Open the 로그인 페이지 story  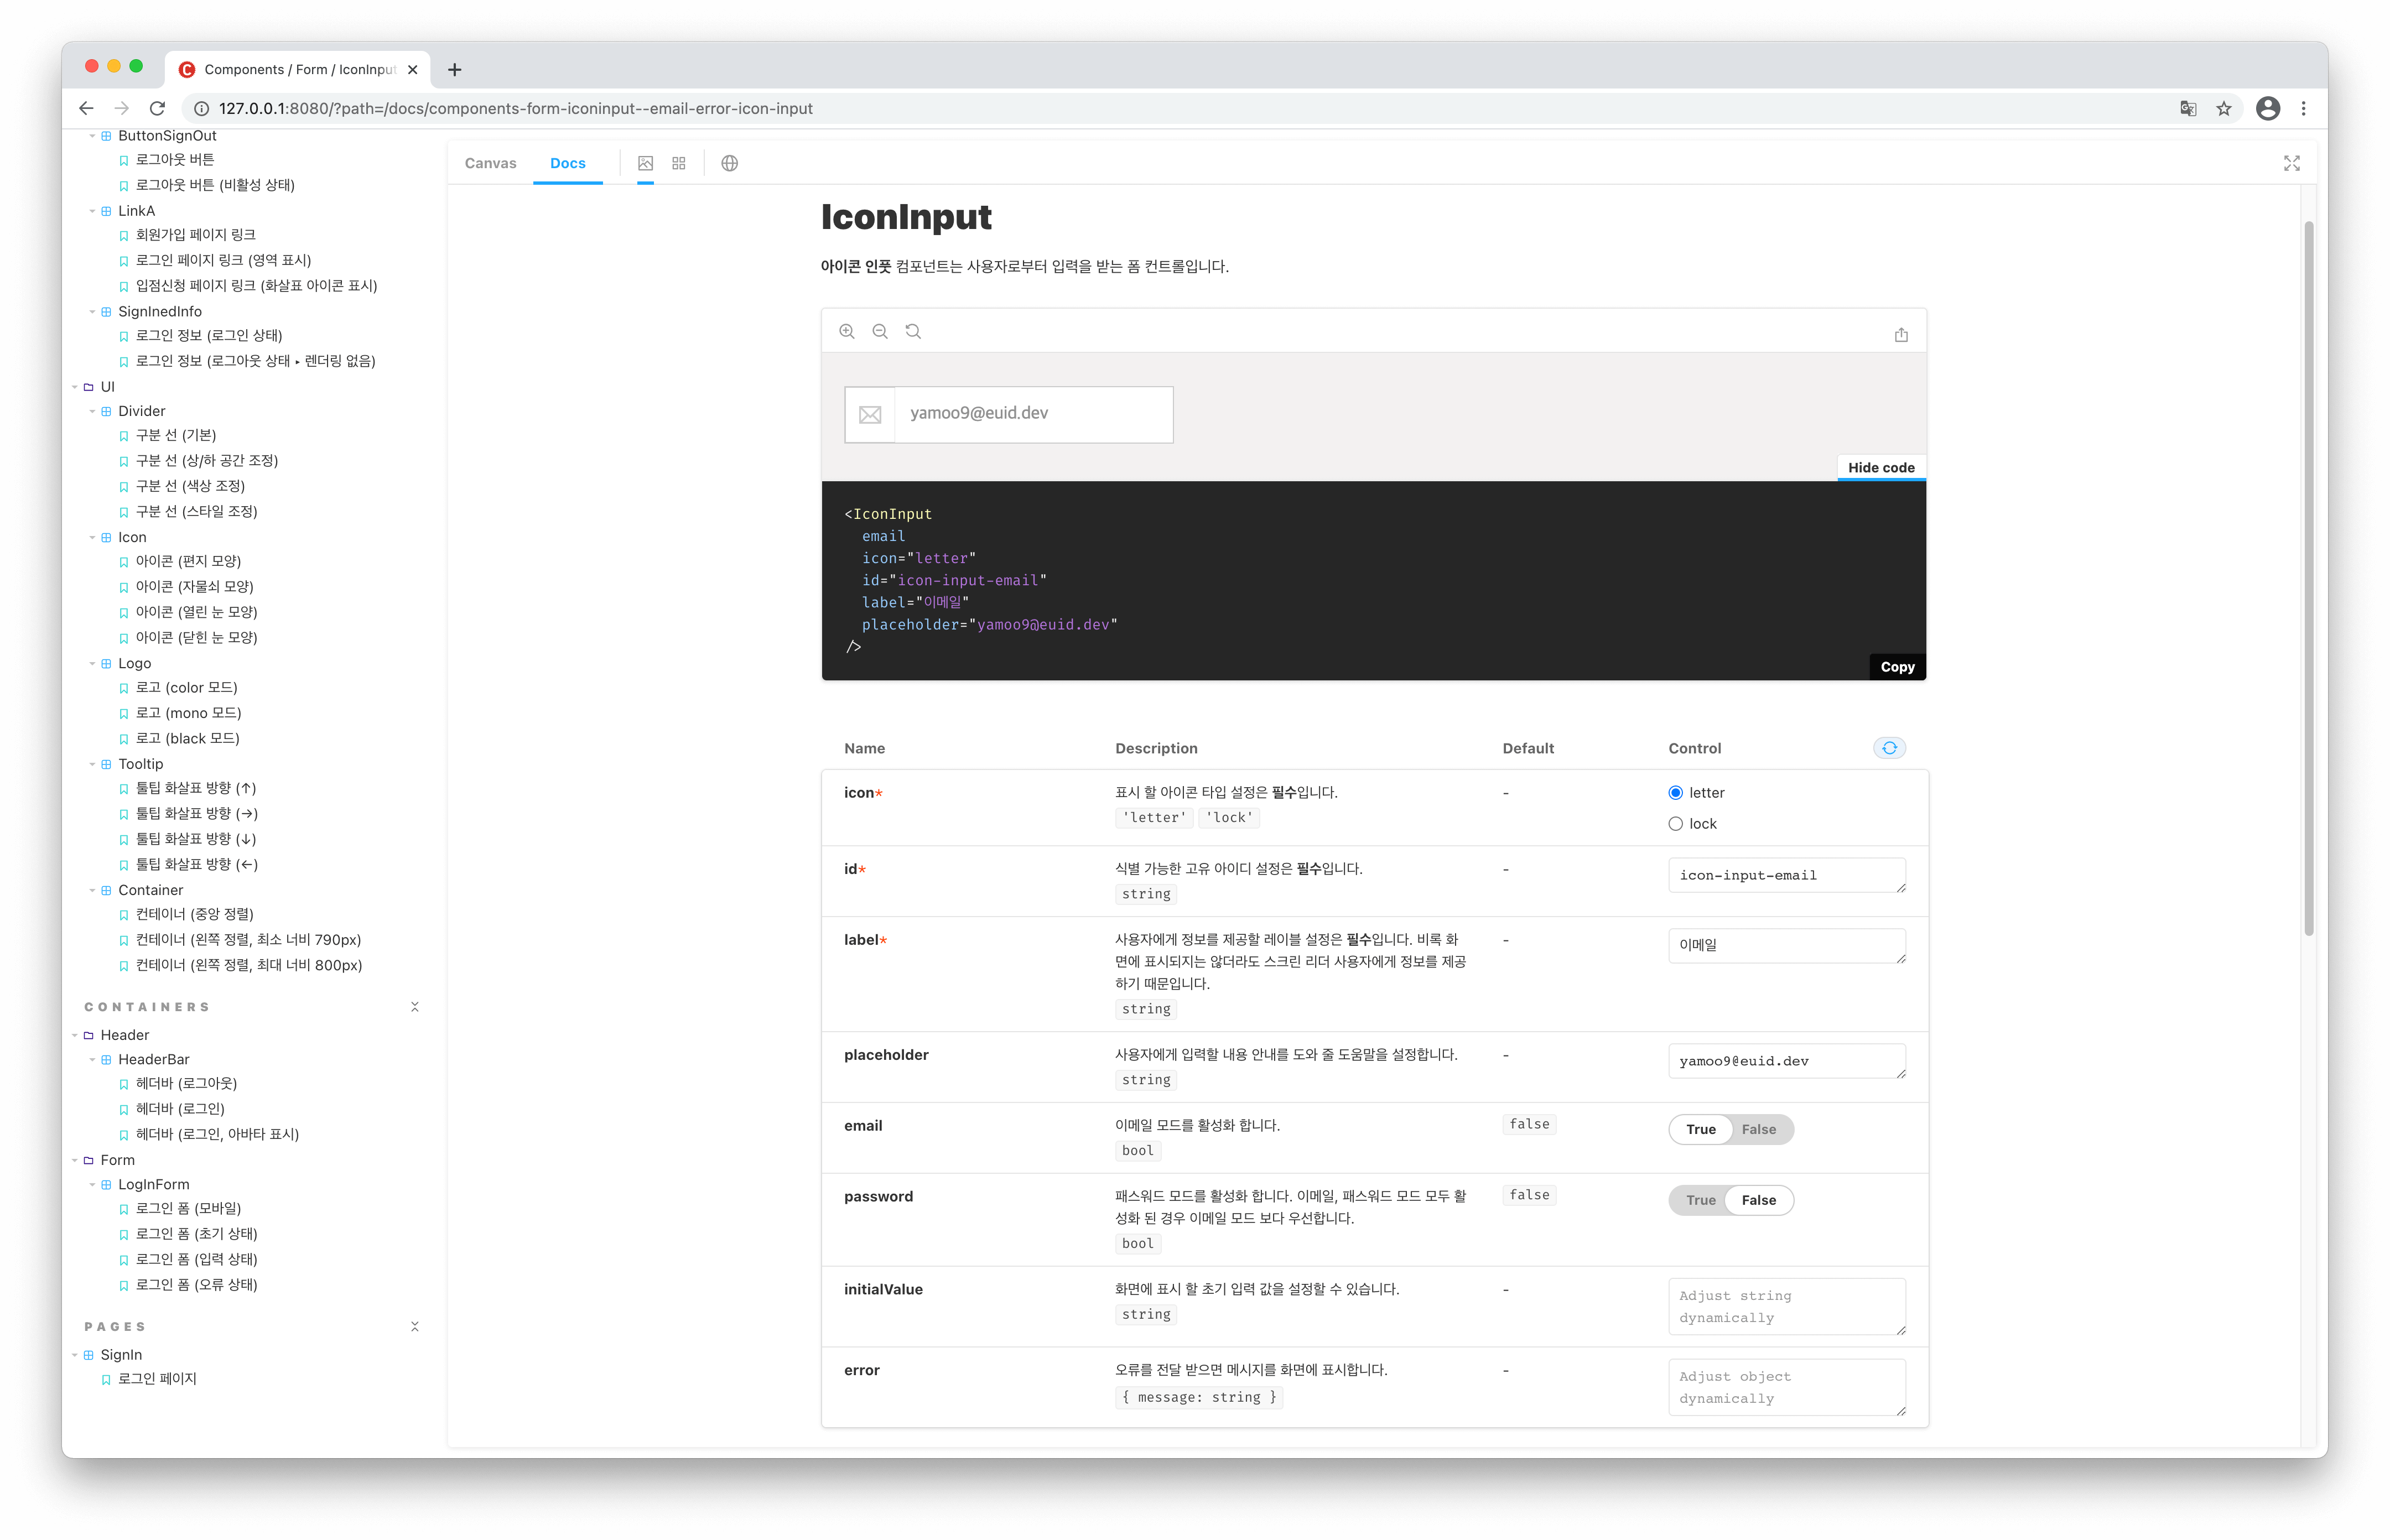tap(157, 1379)
